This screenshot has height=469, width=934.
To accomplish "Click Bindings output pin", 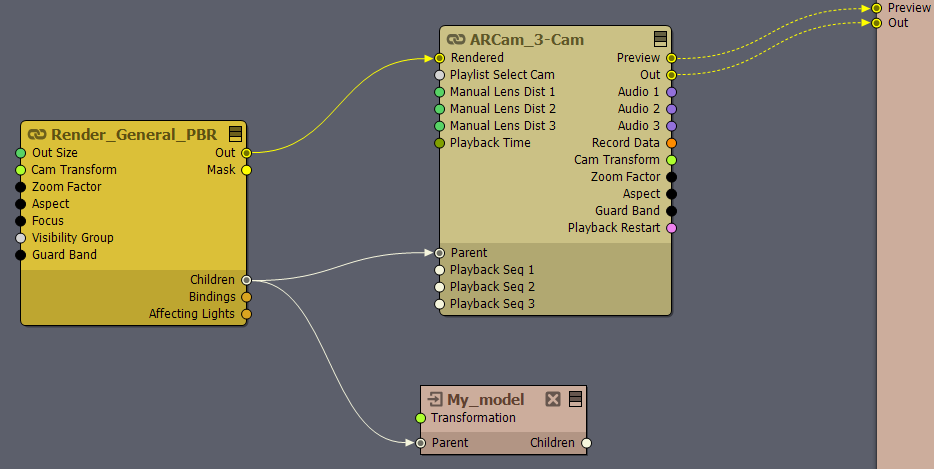I will coord(246,297).
